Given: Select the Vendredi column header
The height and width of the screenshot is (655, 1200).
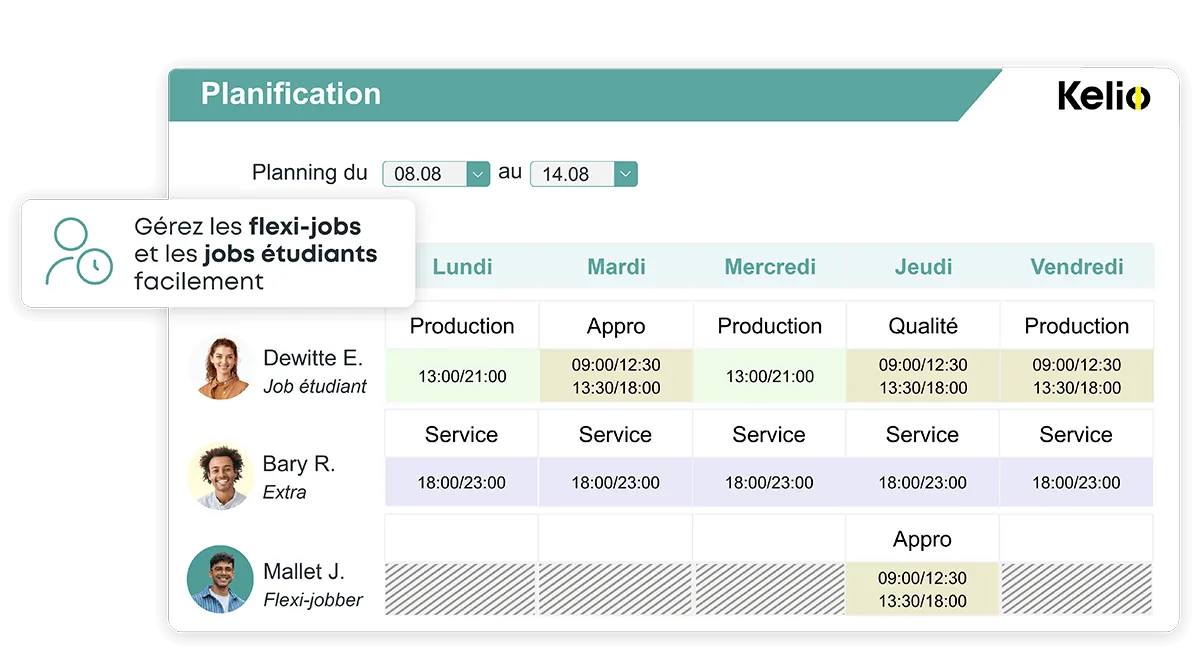Looking at the screenshot, I should (x=1077, y=267).
